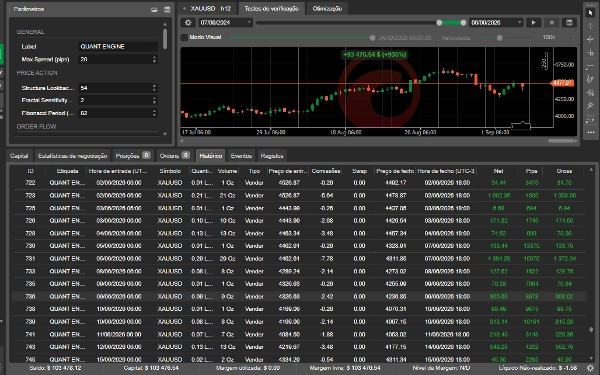Click the backtest period slider right handle
The width and height of the screenshot is (600, 375).
pos(463,23)
